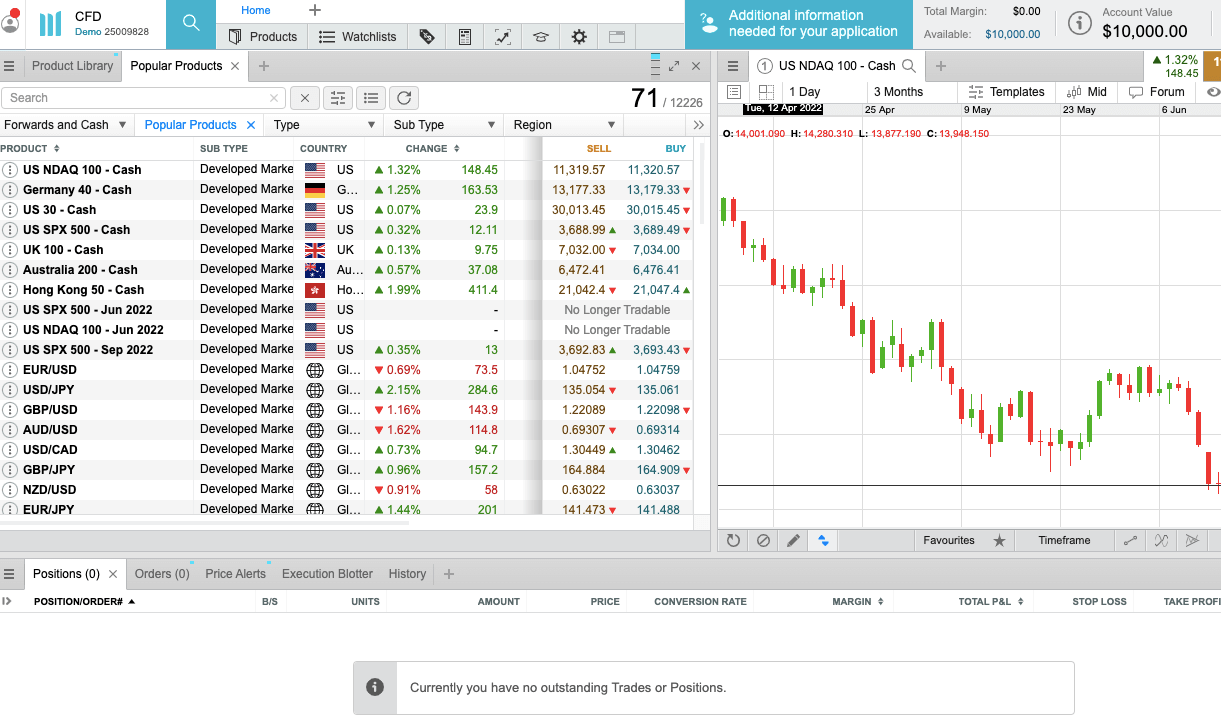The height and width of the screenshot is (720, 1221).
Task: Switch chart price type Mid
Action: pyautogui.click(x=1087, y=92)
